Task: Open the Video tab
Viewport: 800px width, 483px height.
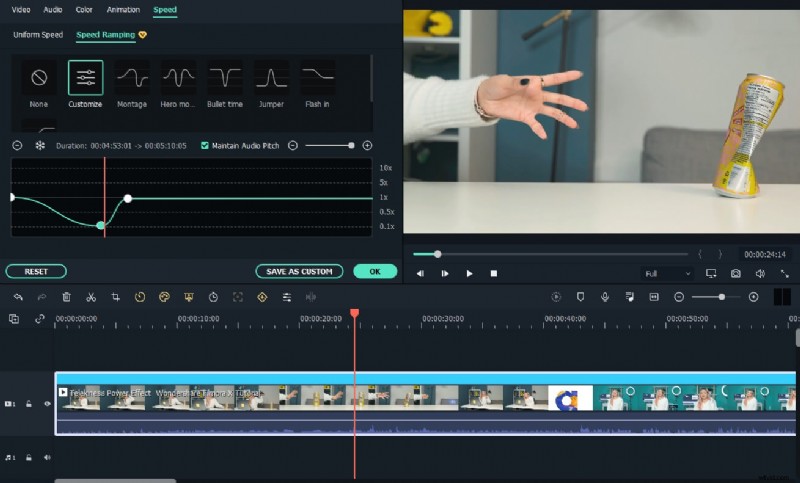Action: tap(21, 10)
